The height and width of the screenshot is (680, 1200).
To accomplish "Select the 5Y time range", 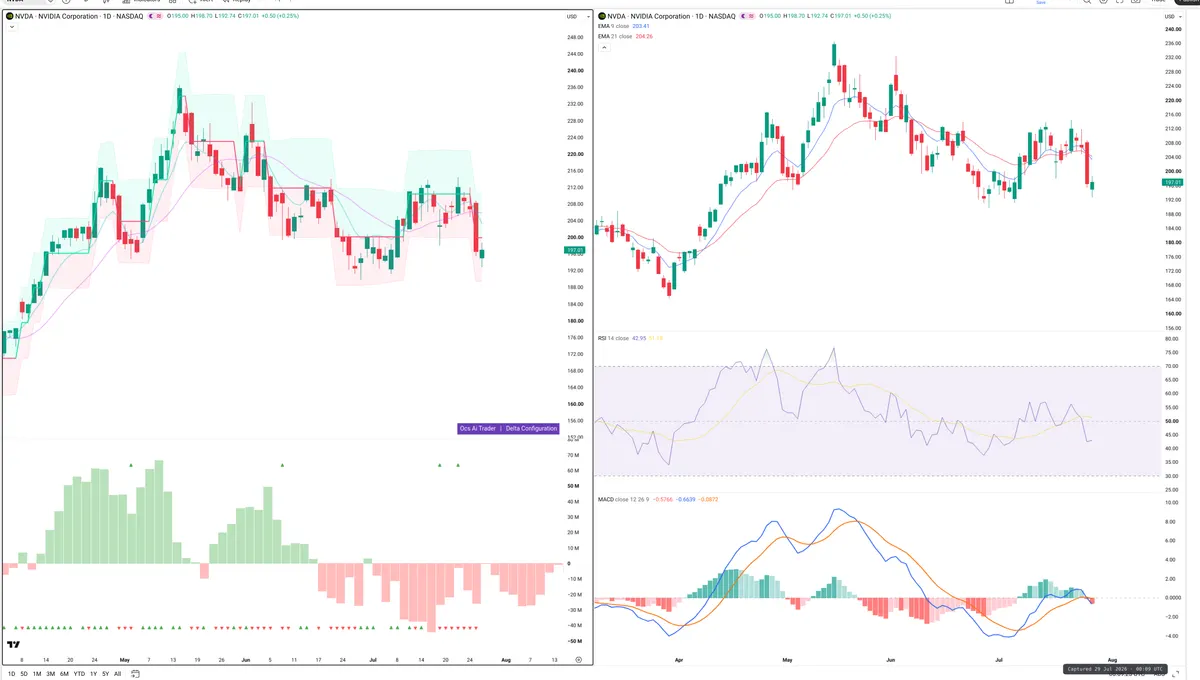I will tap(105, 674).
